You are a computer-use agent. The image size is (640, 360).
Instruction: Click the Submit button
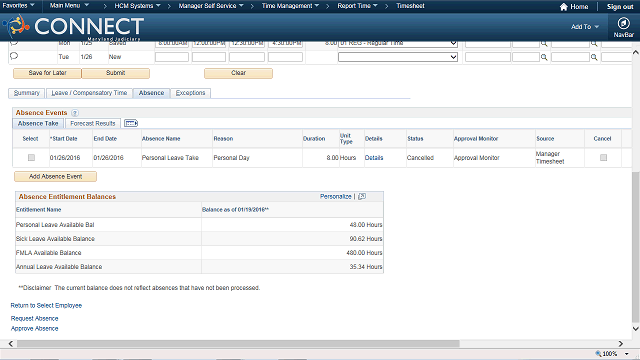click(116, 73)
